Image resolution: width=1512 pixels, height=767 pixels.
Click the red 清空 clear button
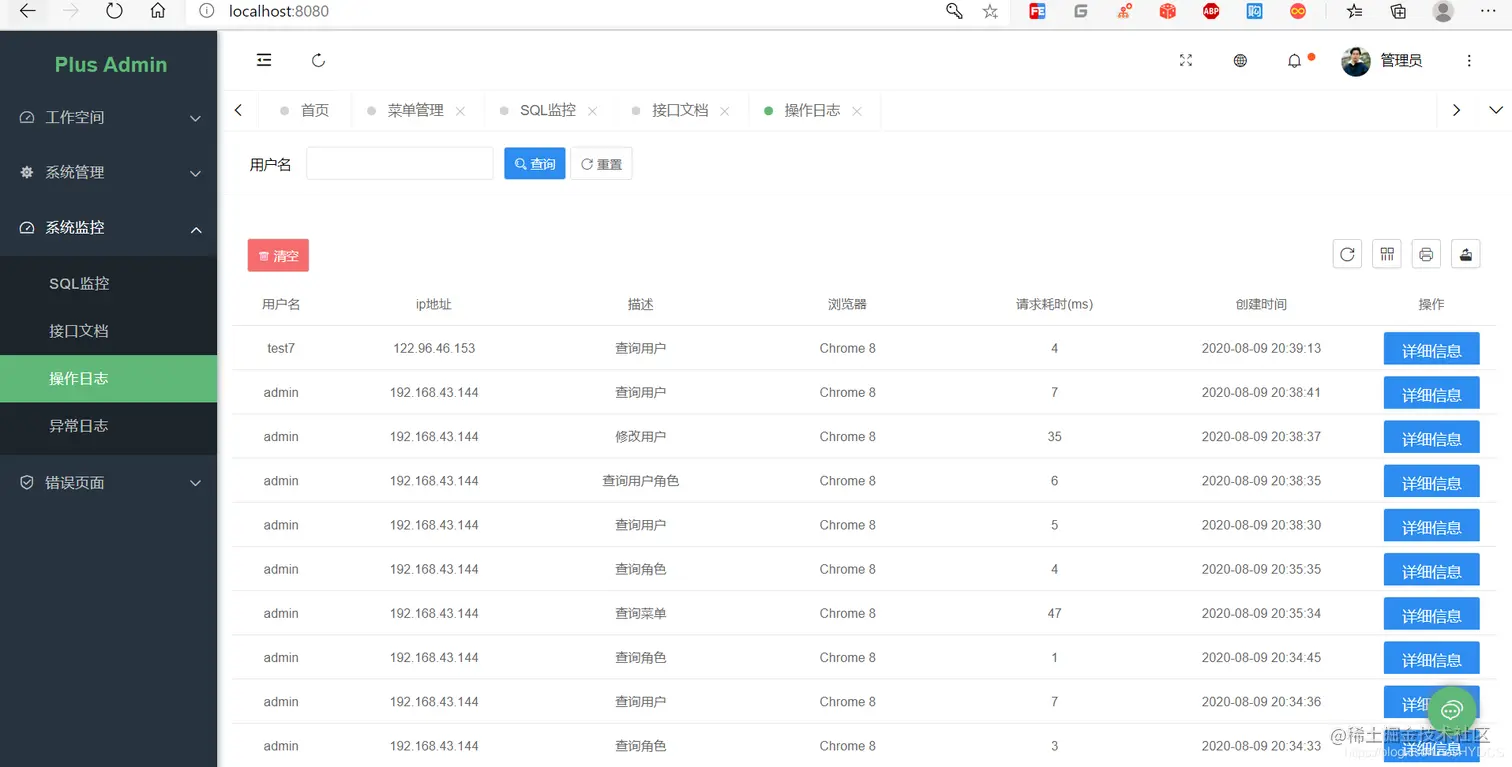[x=278, y=255]
